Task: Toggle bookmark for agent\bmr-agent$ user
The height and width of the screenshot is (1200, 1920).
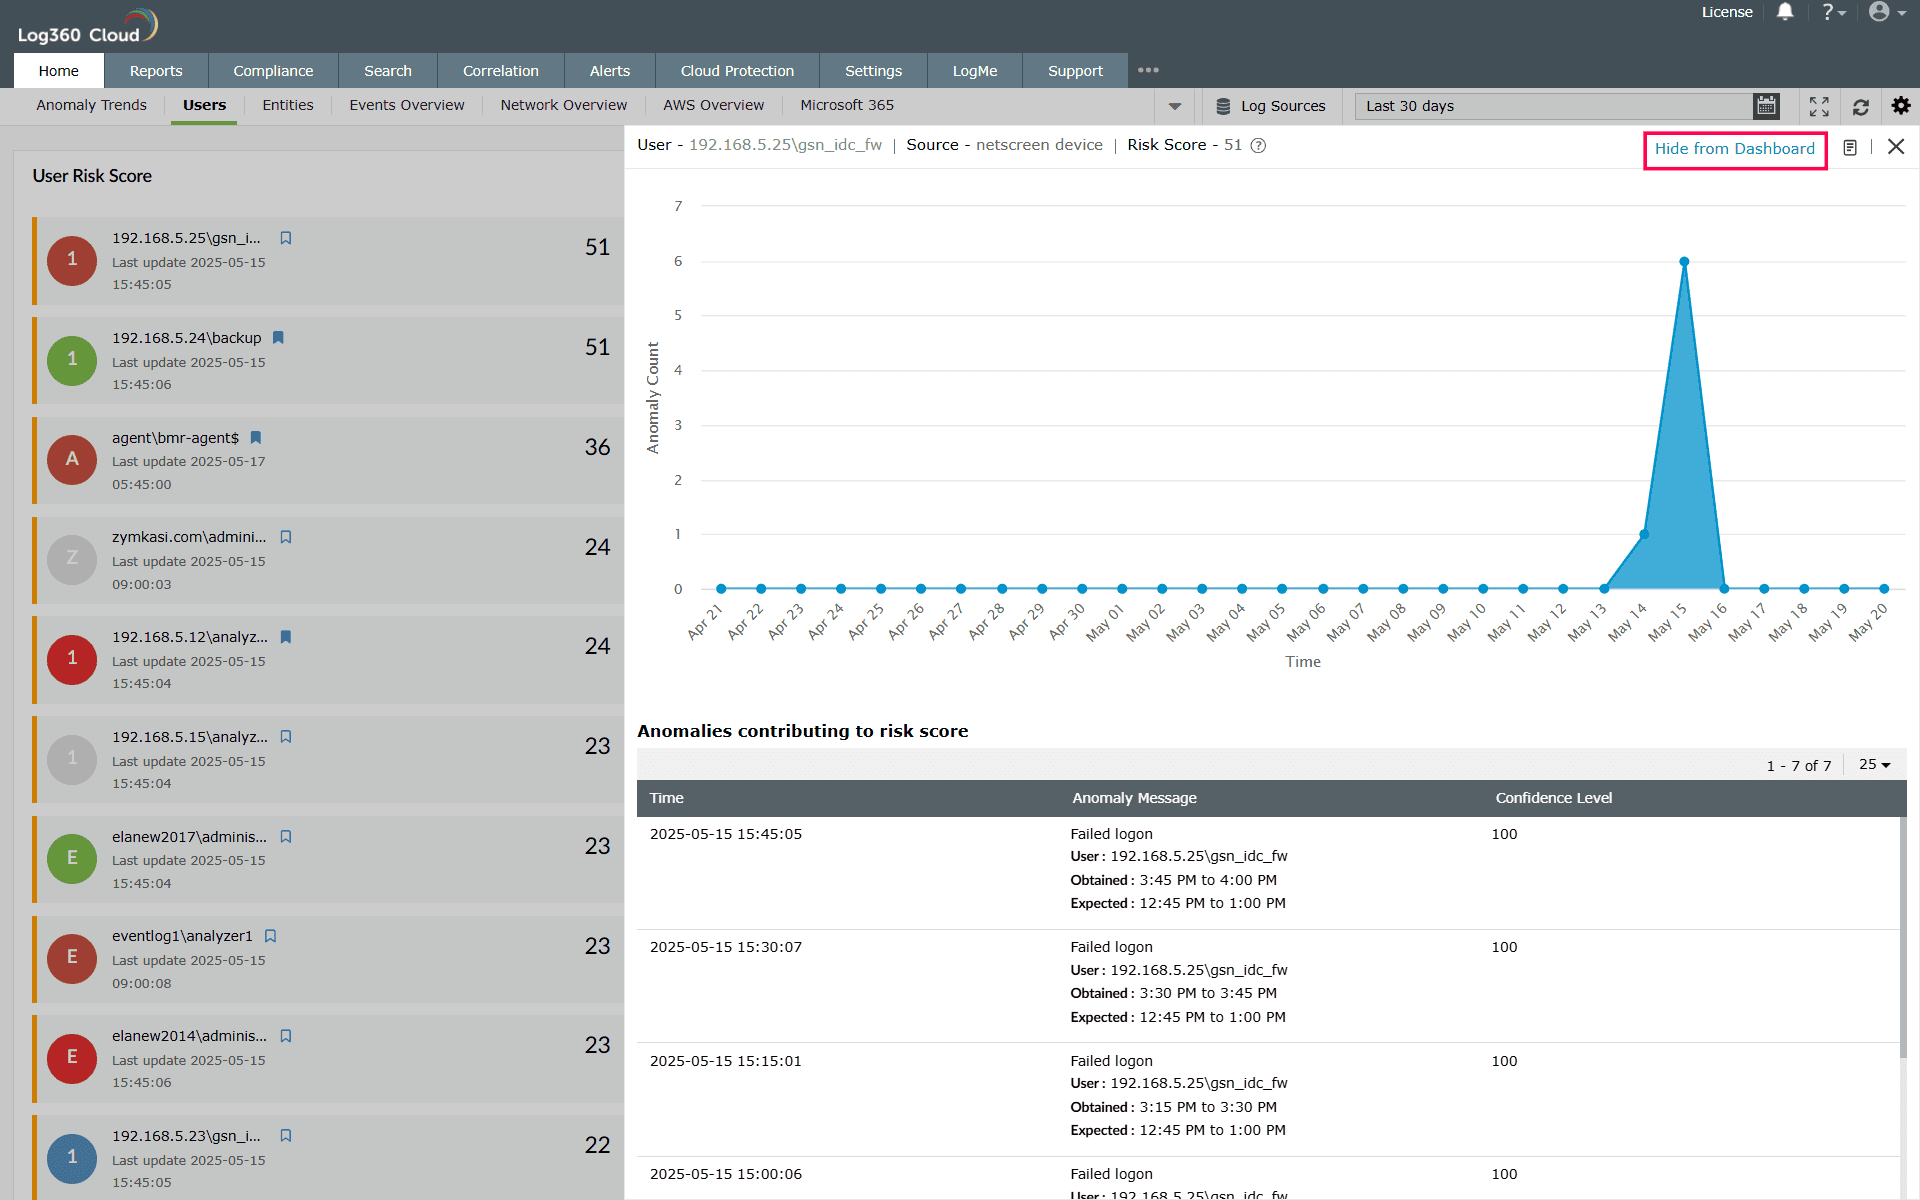Action: [256, 438]
